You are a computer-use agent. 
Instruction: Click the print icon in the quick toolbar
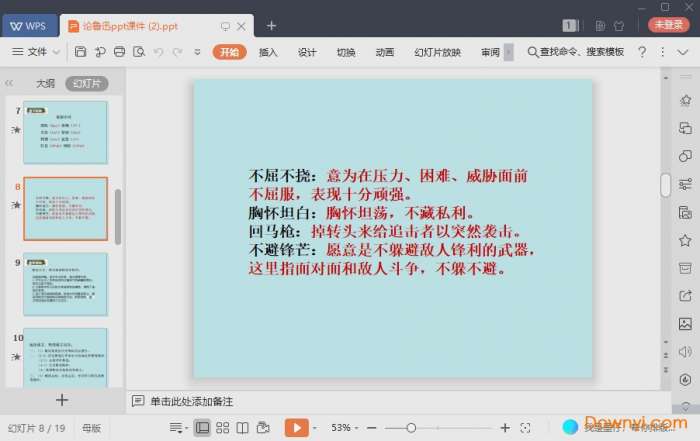pos(119,52)
